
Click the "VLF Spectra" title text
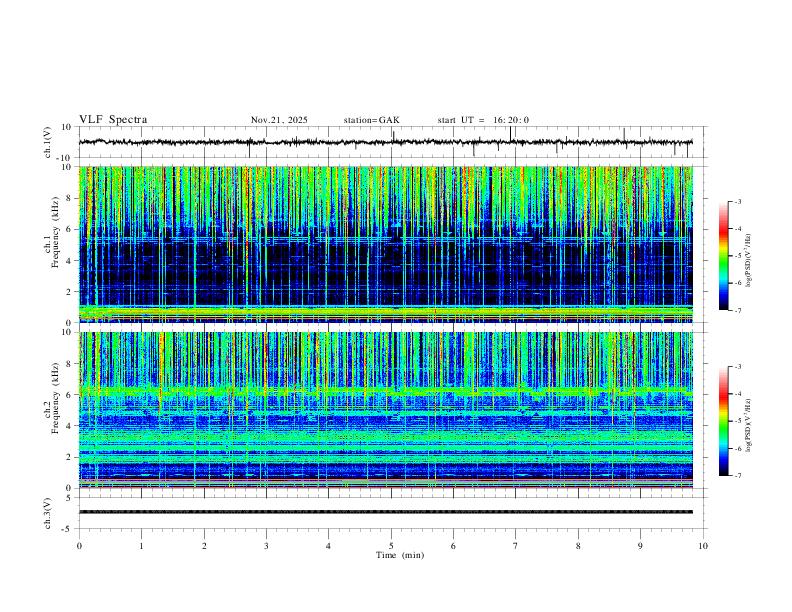[x=113, y=120]
